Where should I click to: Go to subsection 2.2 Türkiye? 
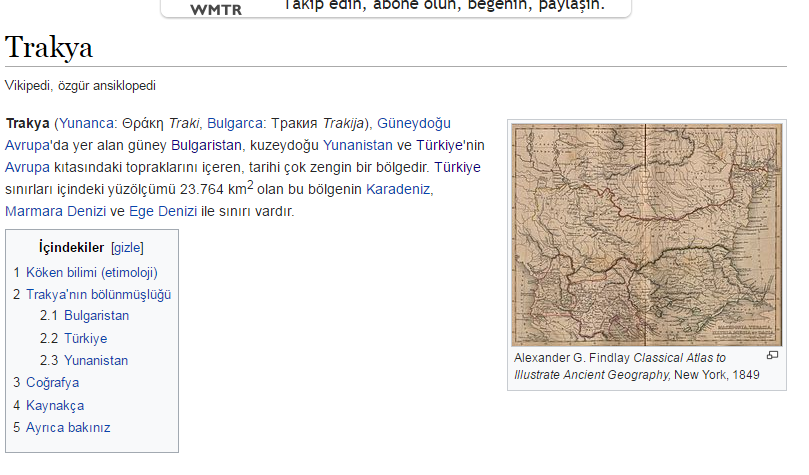pyautogui.click(x=74, y=339)
